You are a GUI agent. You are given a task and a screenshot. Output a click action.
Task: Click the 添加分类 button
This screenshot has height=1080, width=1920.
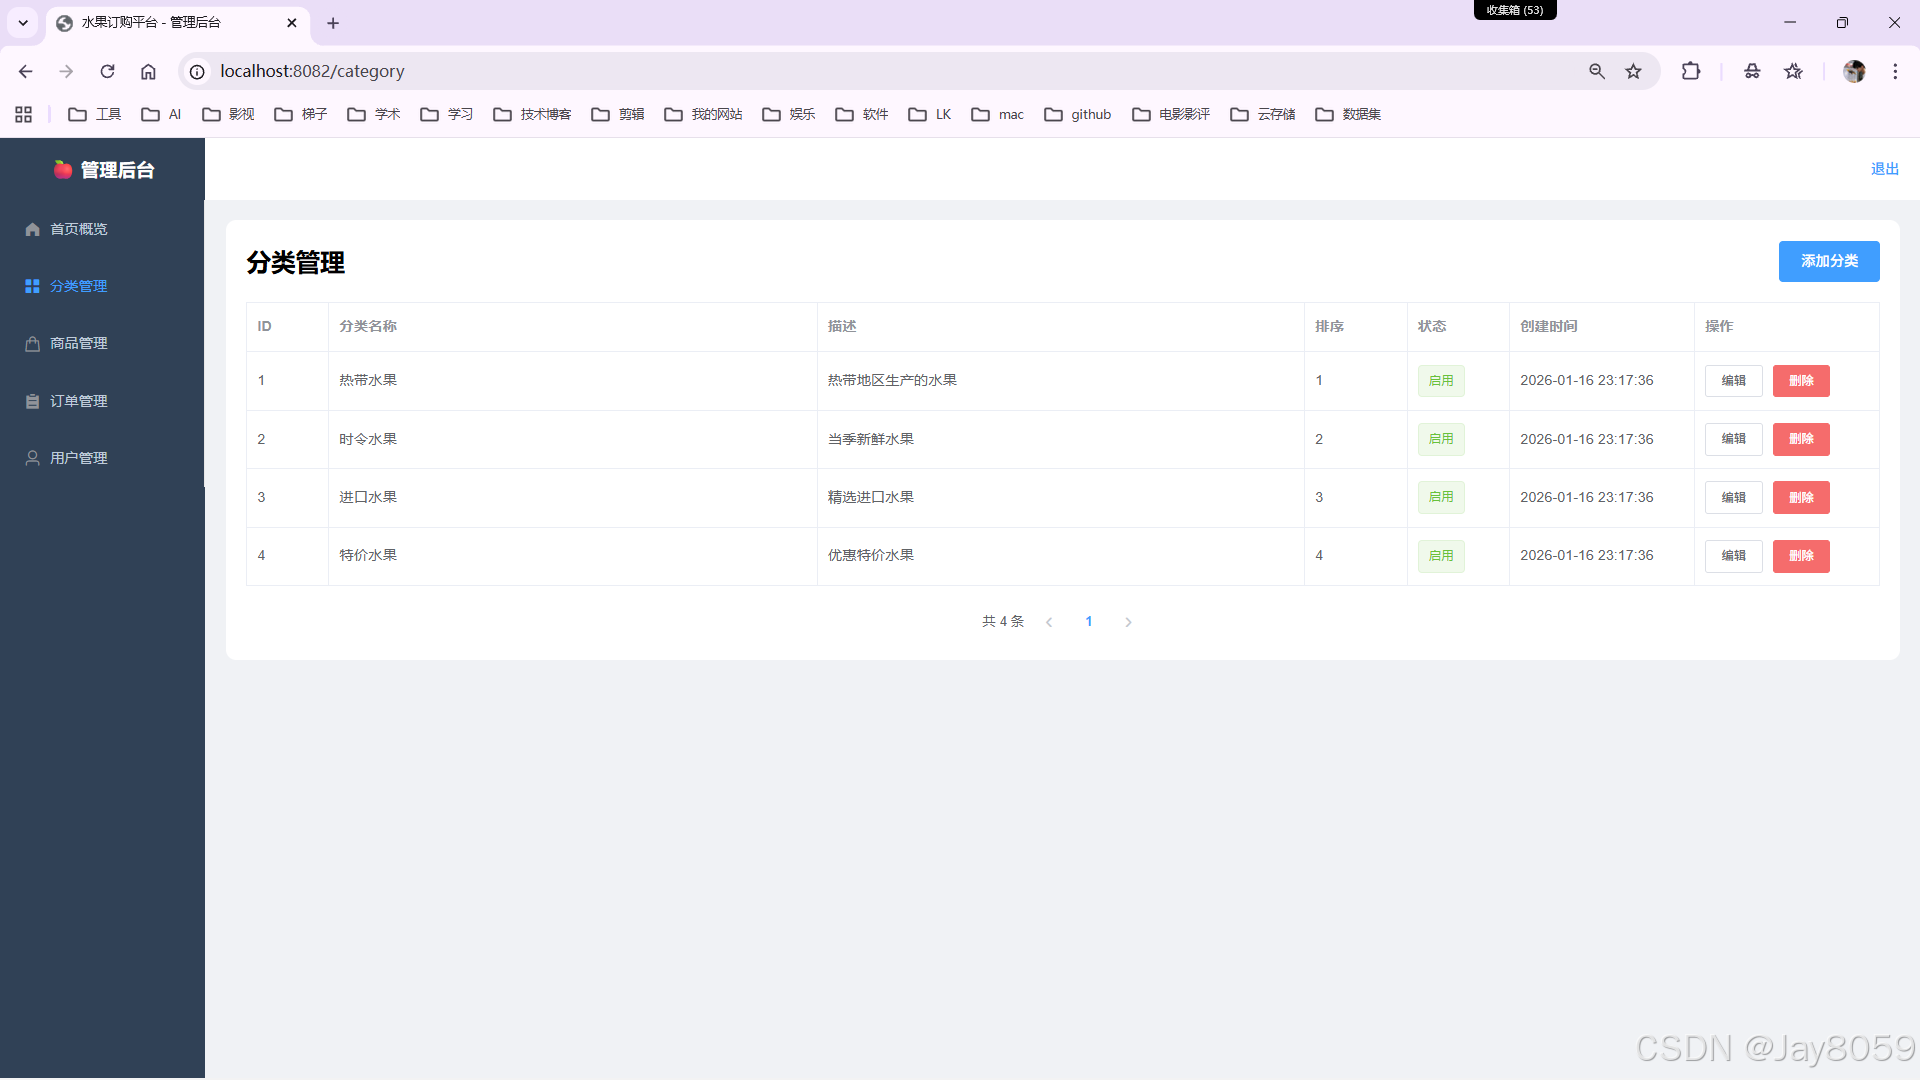click(1828, 261)
